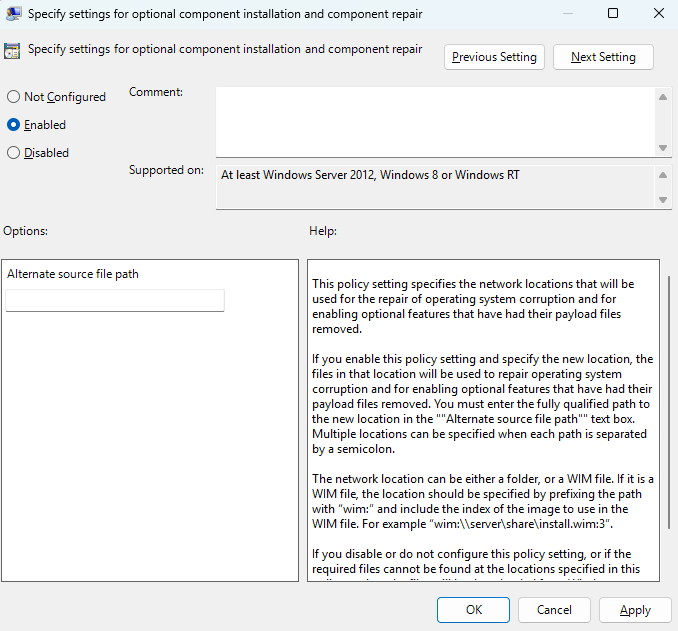Apply the policy setting

coord(635,610)
